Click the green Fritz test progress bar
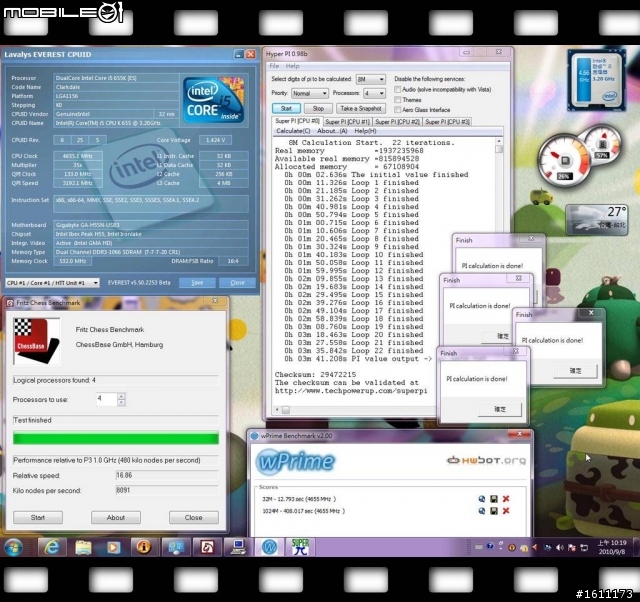Screen dimensions: 640x602 [x=116, y=438]
